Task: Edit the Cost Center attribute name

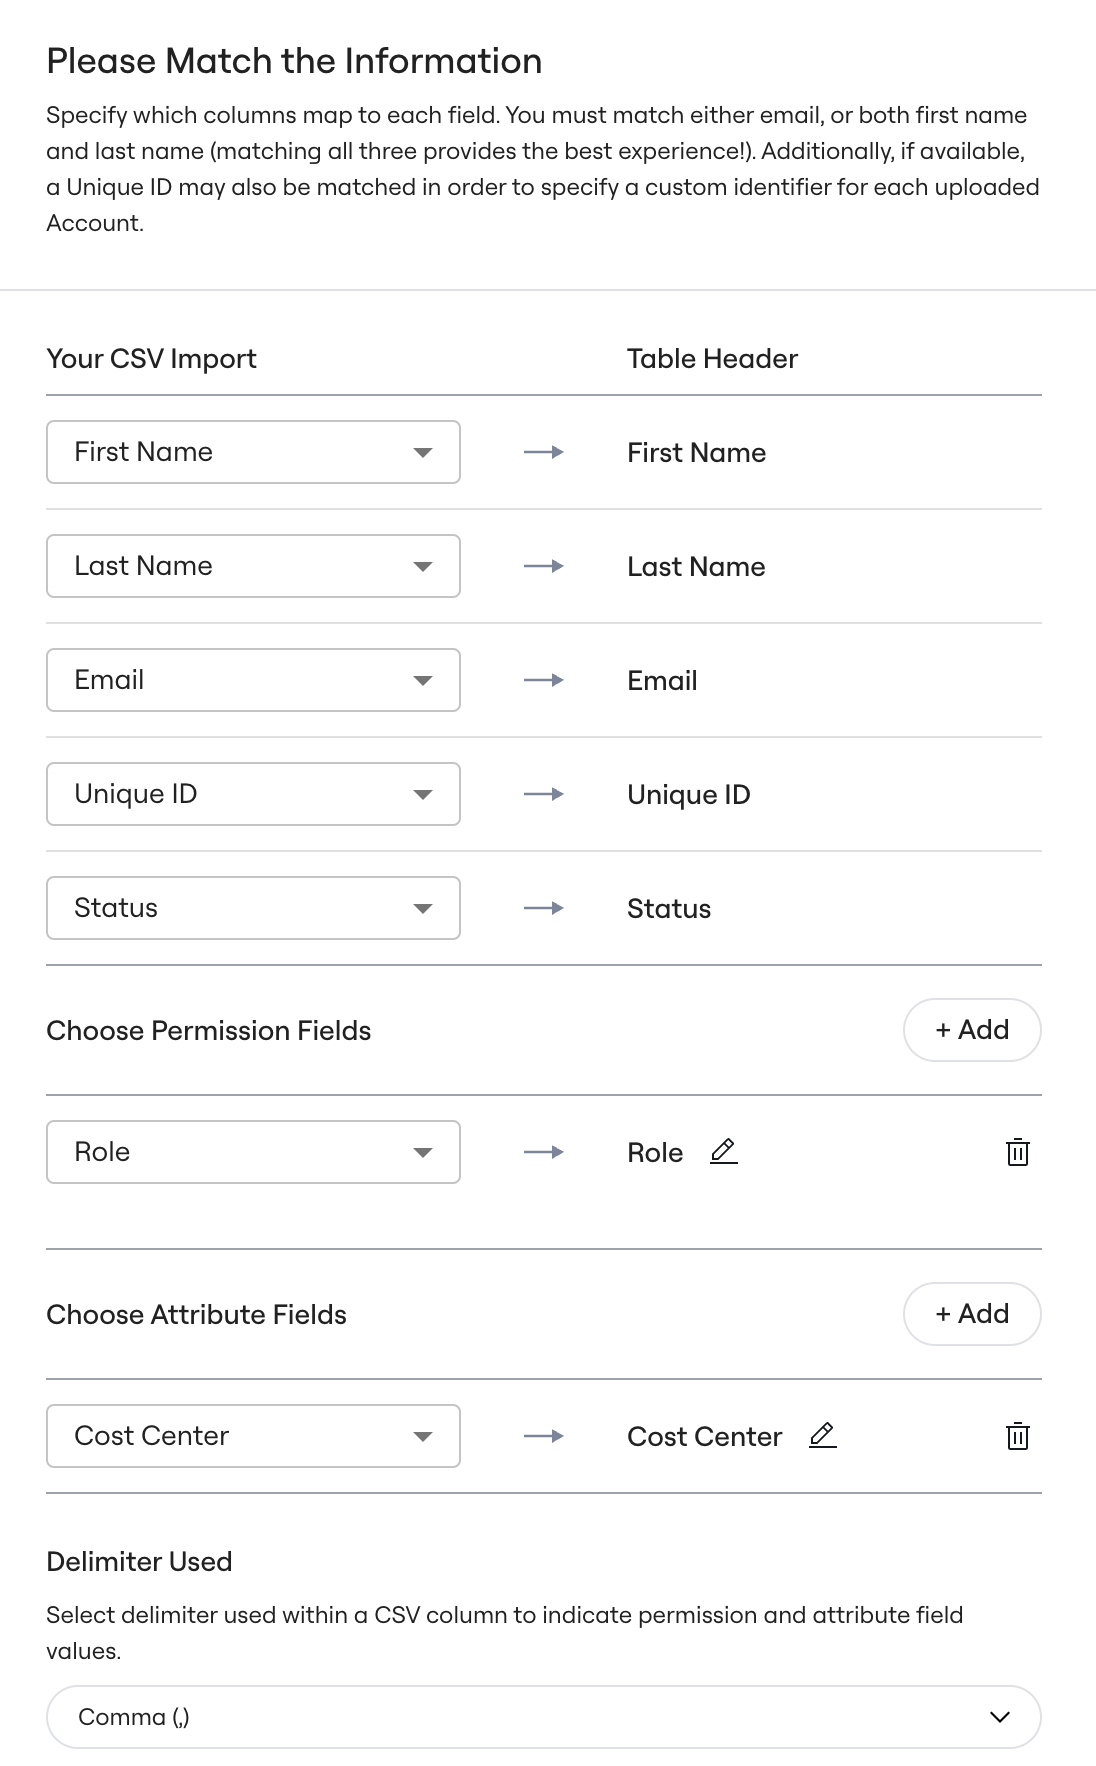Action: point(822,1436)
